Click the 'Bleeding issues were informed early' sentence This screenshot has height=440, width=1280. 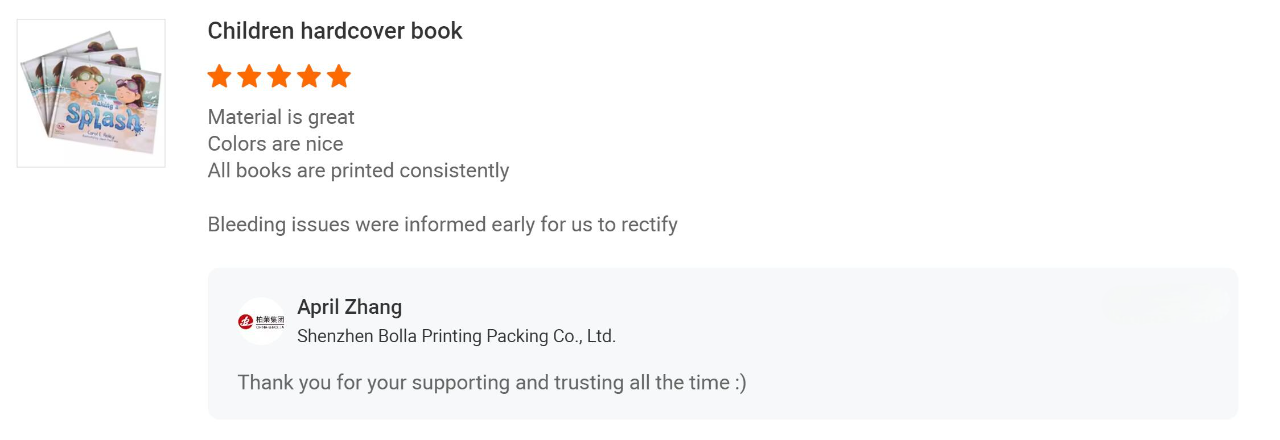click(443, 224)
